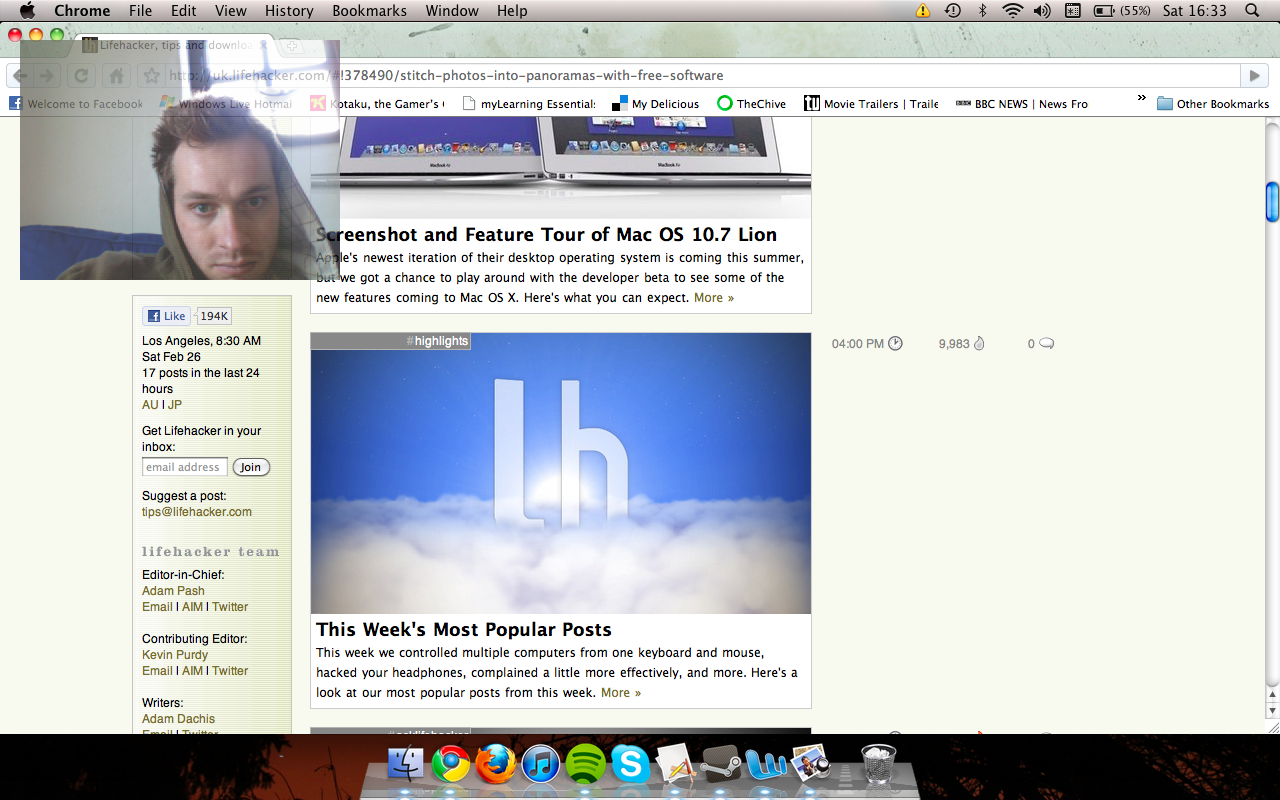Open the Bookmarks menu
Image resolution: width=1280 pixels, height=800 pixels.
pos(369,11)
